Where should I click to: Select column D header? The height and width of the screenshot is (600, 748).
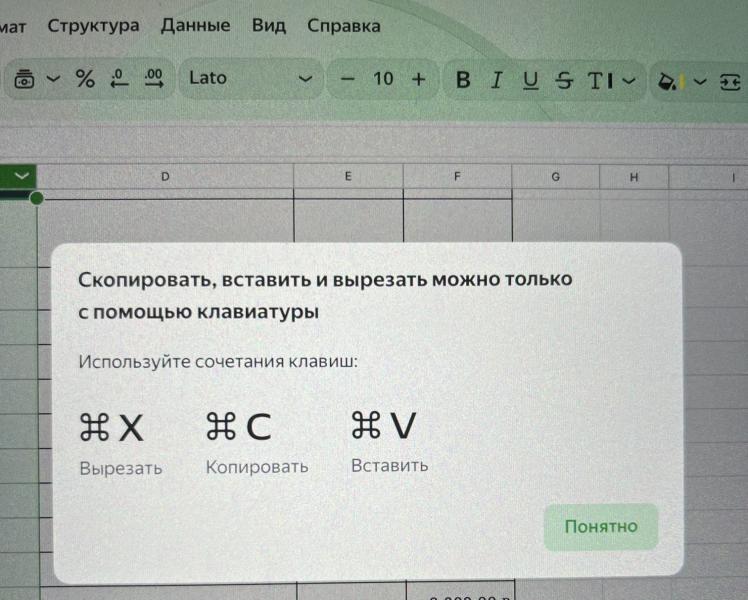tap(165, 176)
